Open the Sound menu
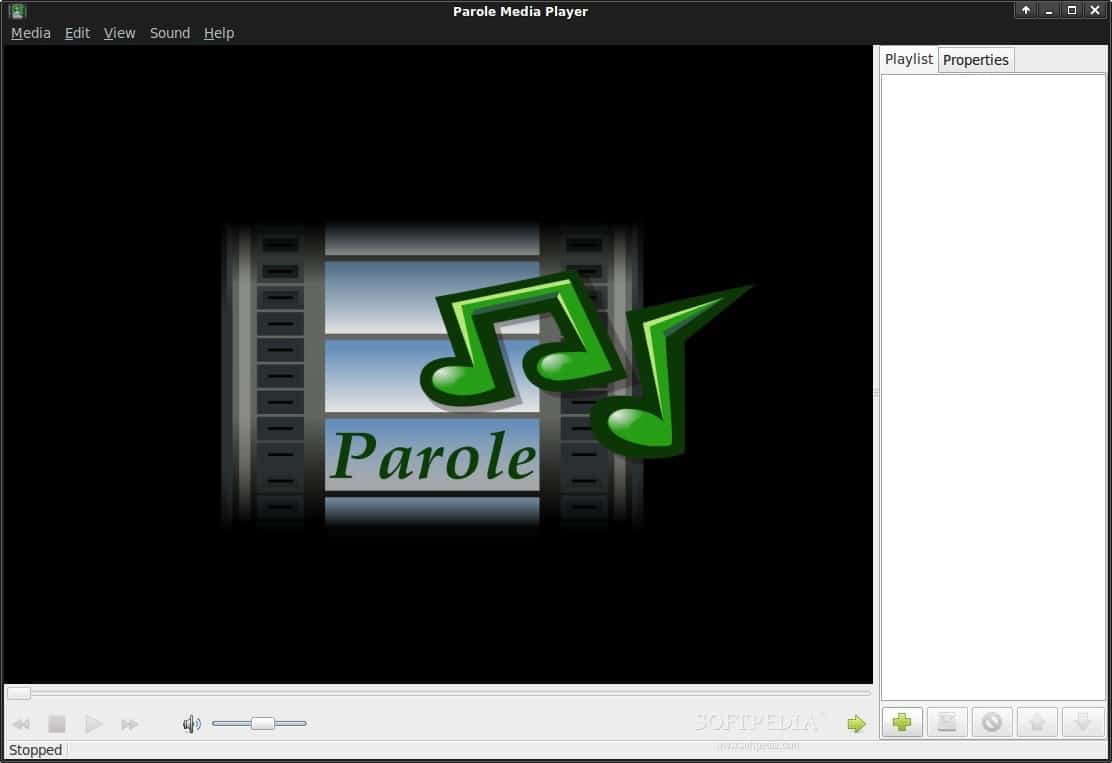1112x763 pixels. pos(169,33)
